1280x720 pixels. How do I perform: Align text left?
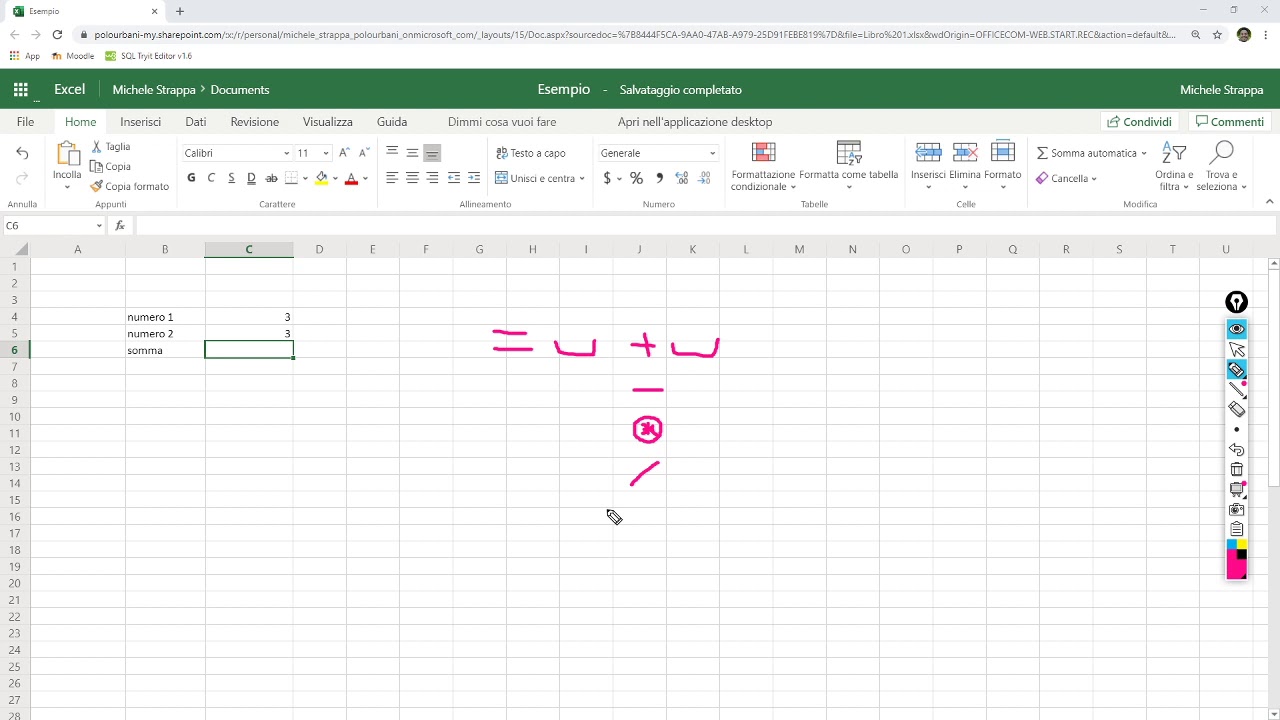click(392, 178)
